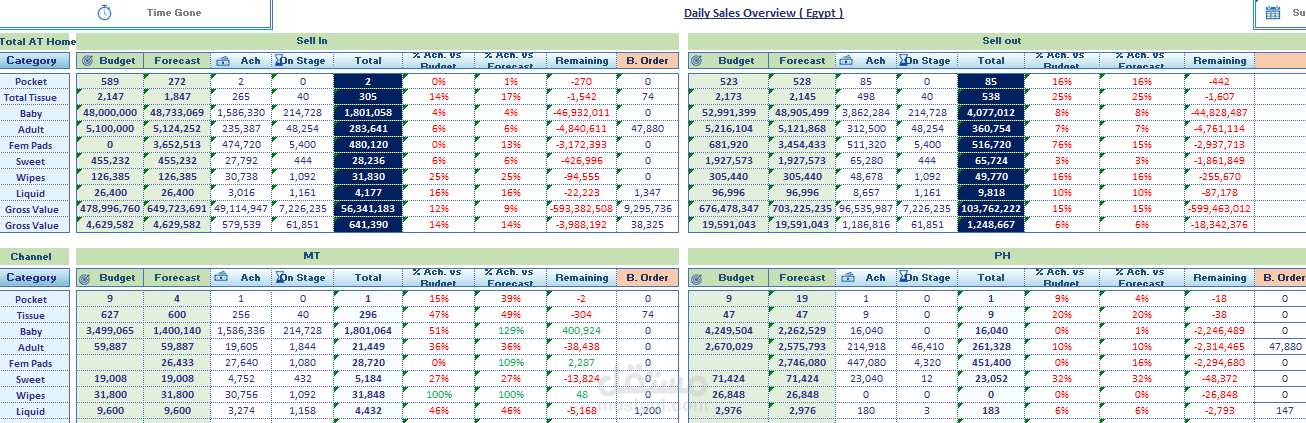Viewport: 1306px width, 423px height.
Task: Click the basket icon in MT Ach header
Action: tap(222, 278)
